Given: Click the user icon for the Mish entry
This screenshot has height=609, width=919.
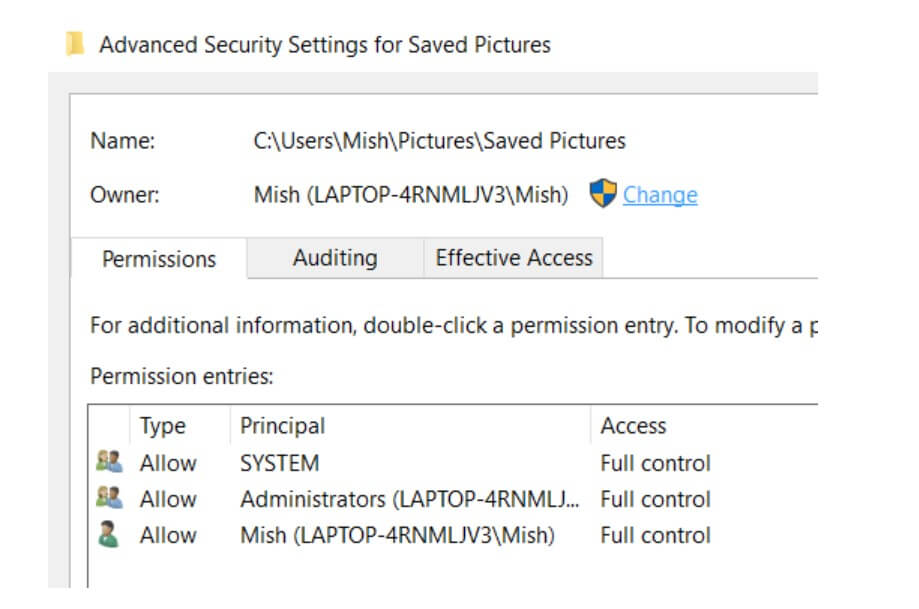Looking at the screenshot, I should coord(108,535).
